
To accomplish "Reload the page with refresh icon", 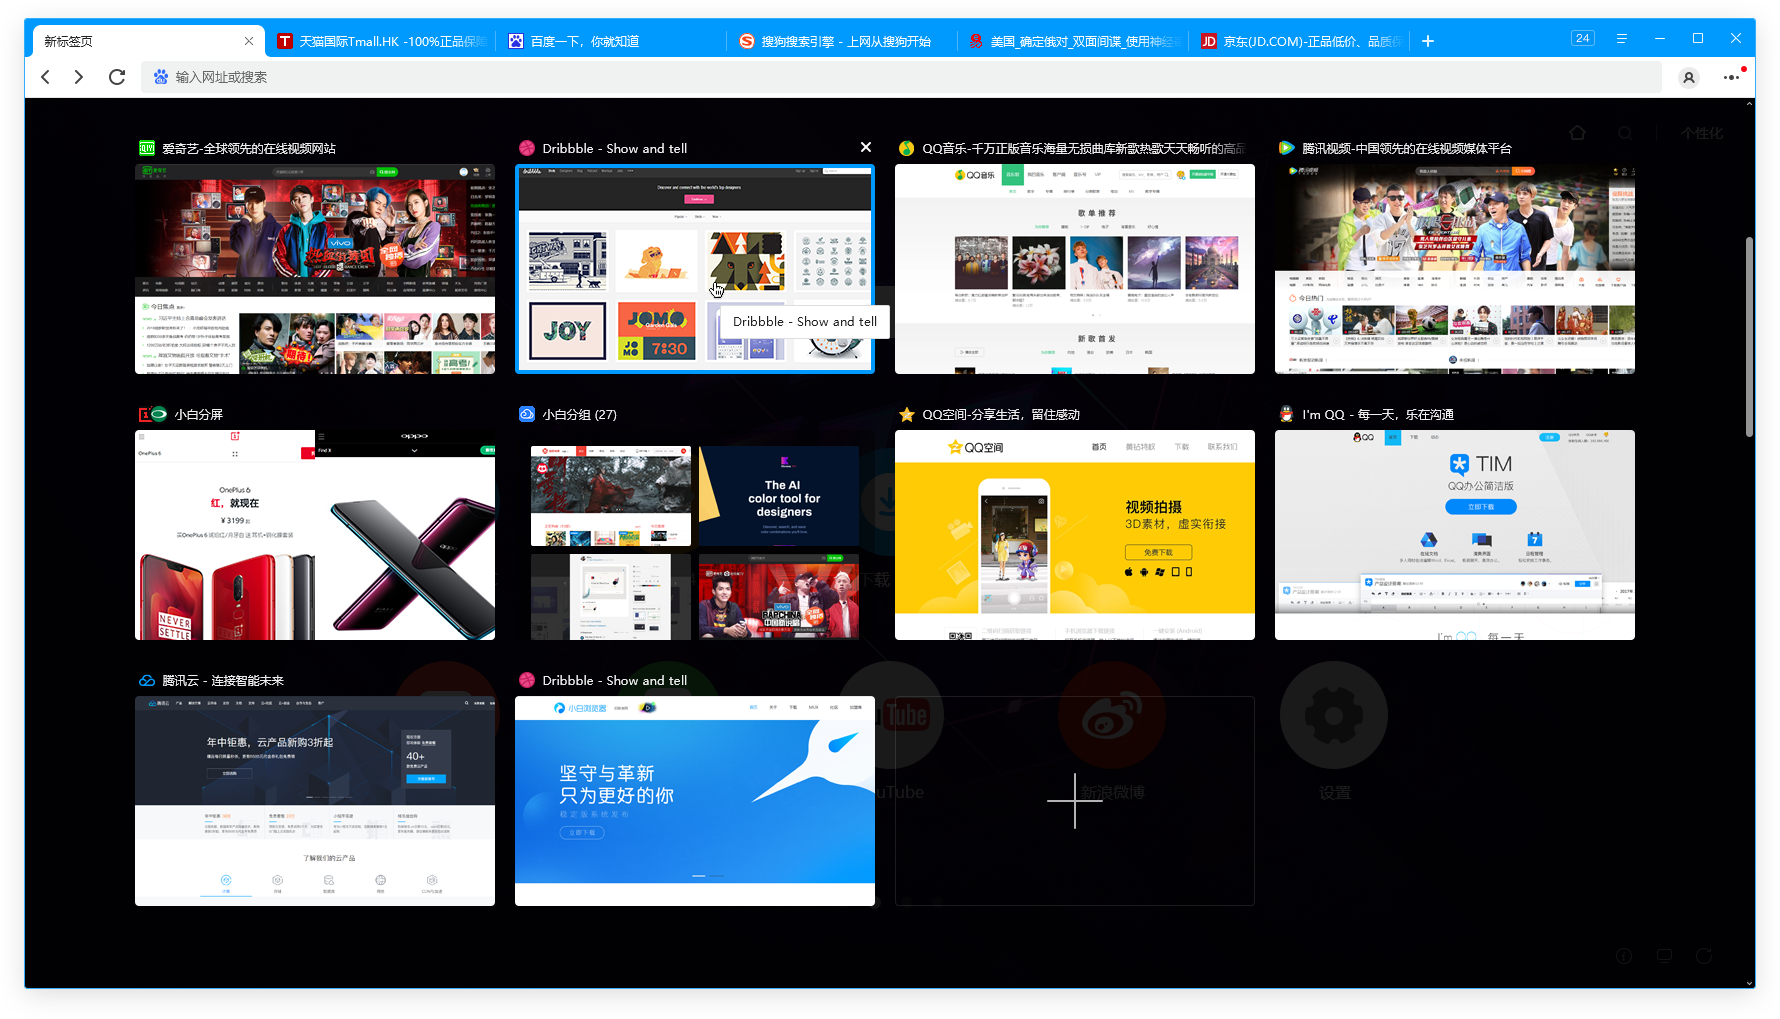I will [117, 77].
